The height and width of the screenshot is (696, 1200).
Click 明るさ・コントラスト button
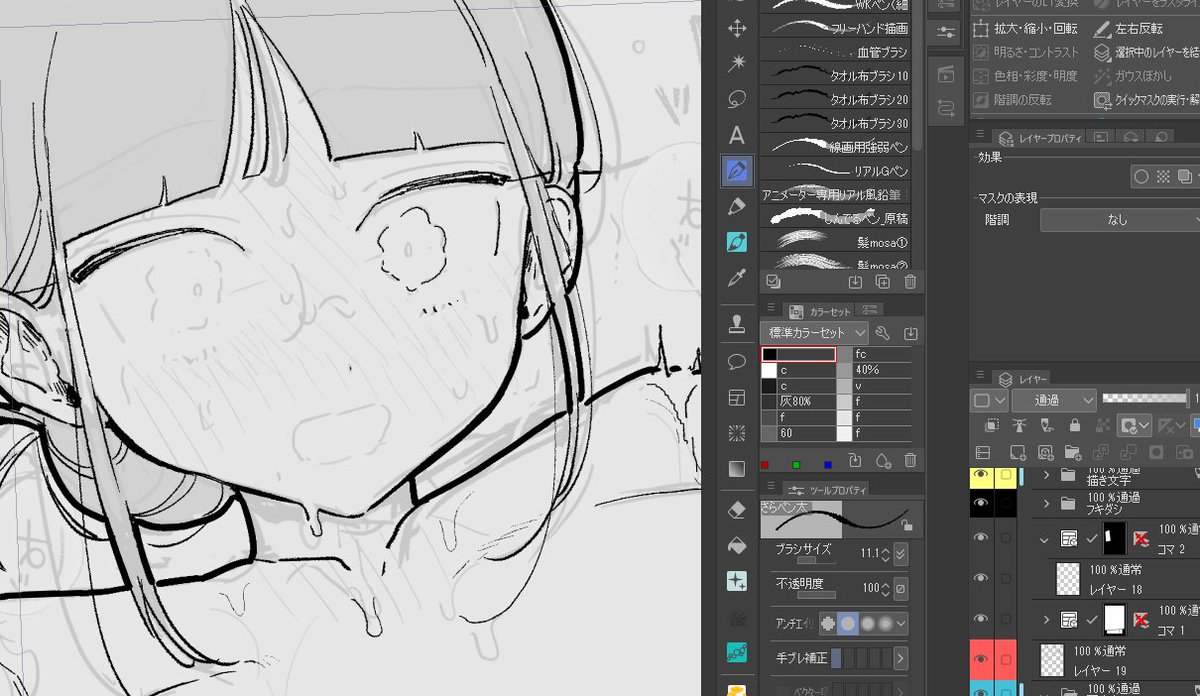pyautogui.click(x=1027, y=53)
